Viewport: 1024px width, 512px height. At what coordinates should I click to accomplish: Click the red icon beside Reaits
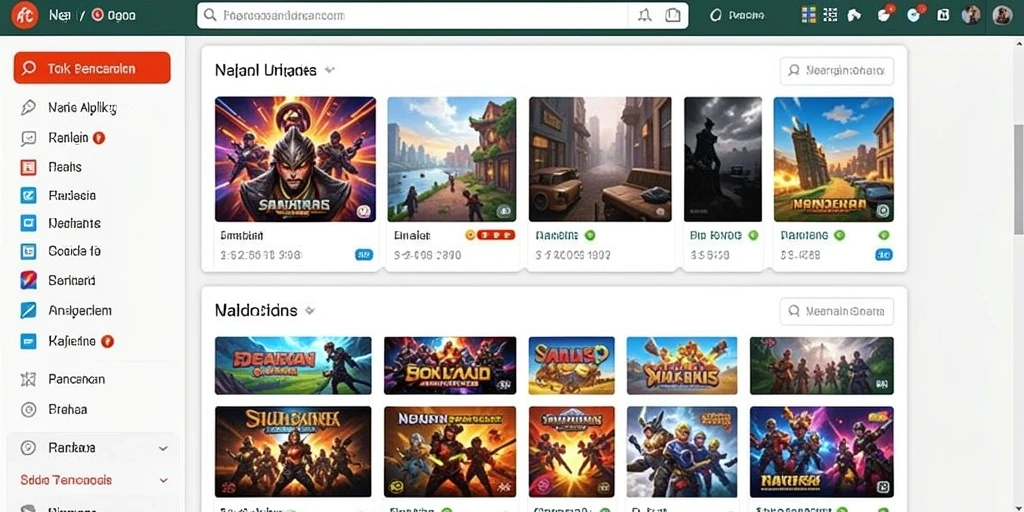pos(28,167)
